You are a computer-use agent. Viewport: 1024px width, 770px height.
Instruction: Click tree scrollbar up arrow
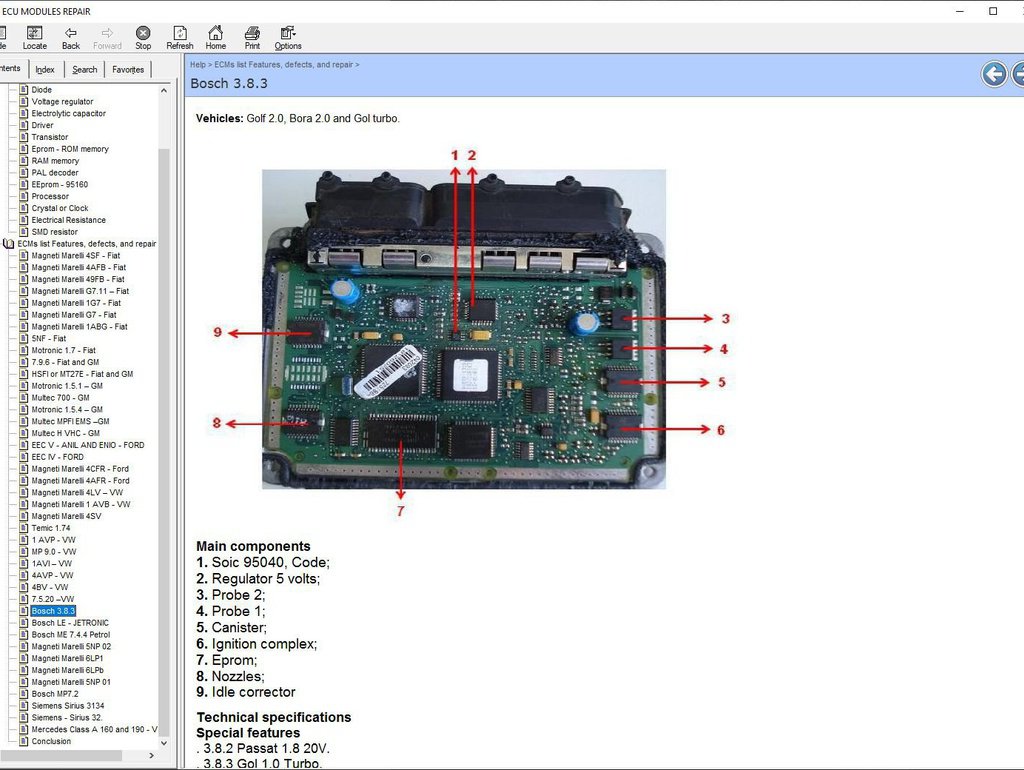pyautogui.click(x=164, y=90)
